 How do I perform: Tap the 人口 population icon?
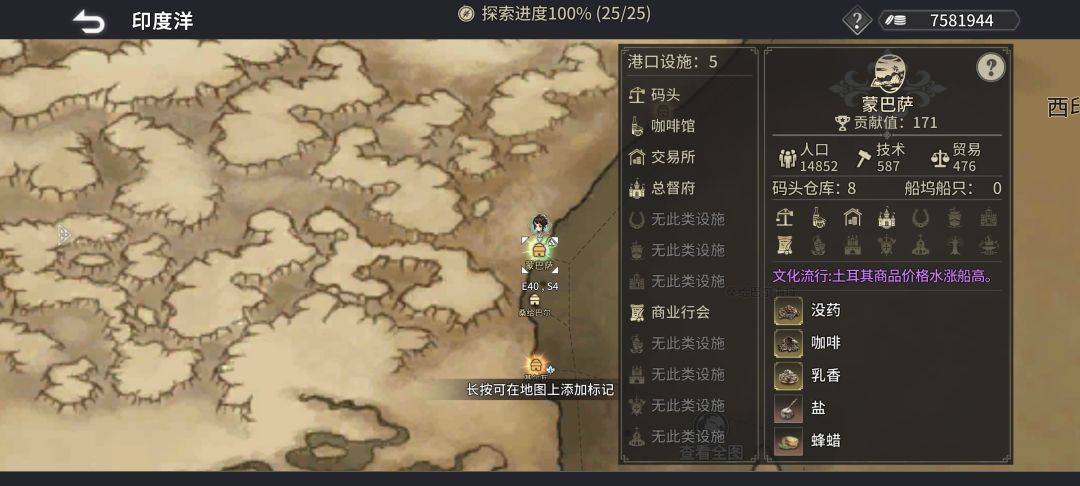[x=787, y=158]
